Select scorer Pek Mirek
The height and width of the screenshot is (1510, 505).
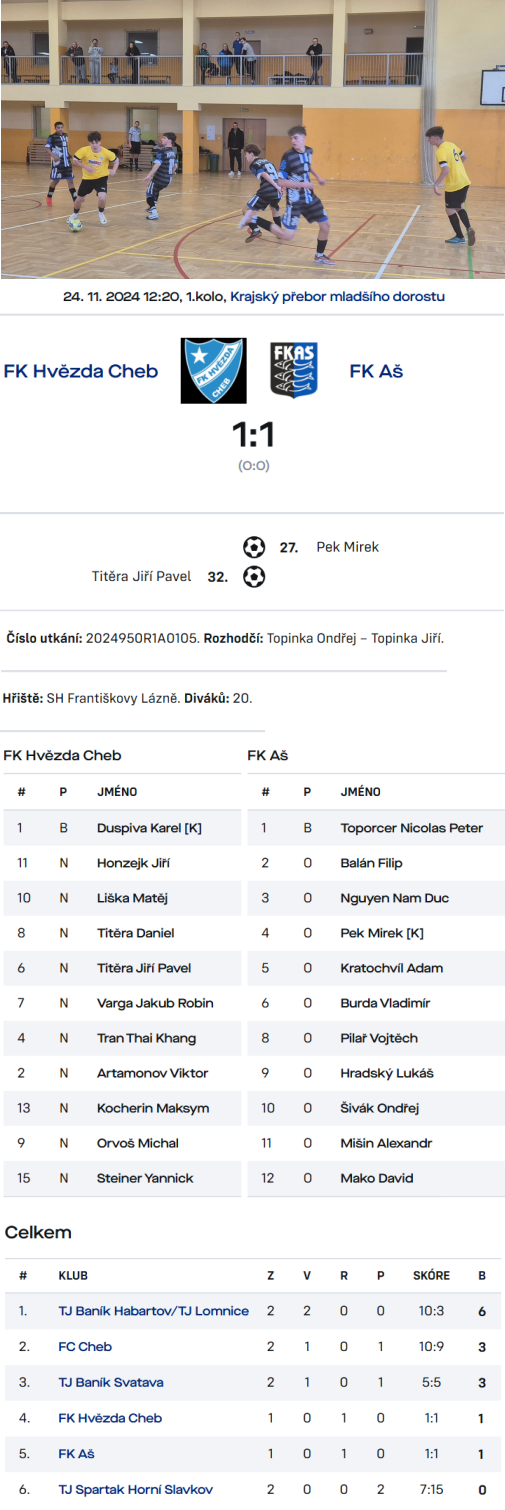pos(347,547)
